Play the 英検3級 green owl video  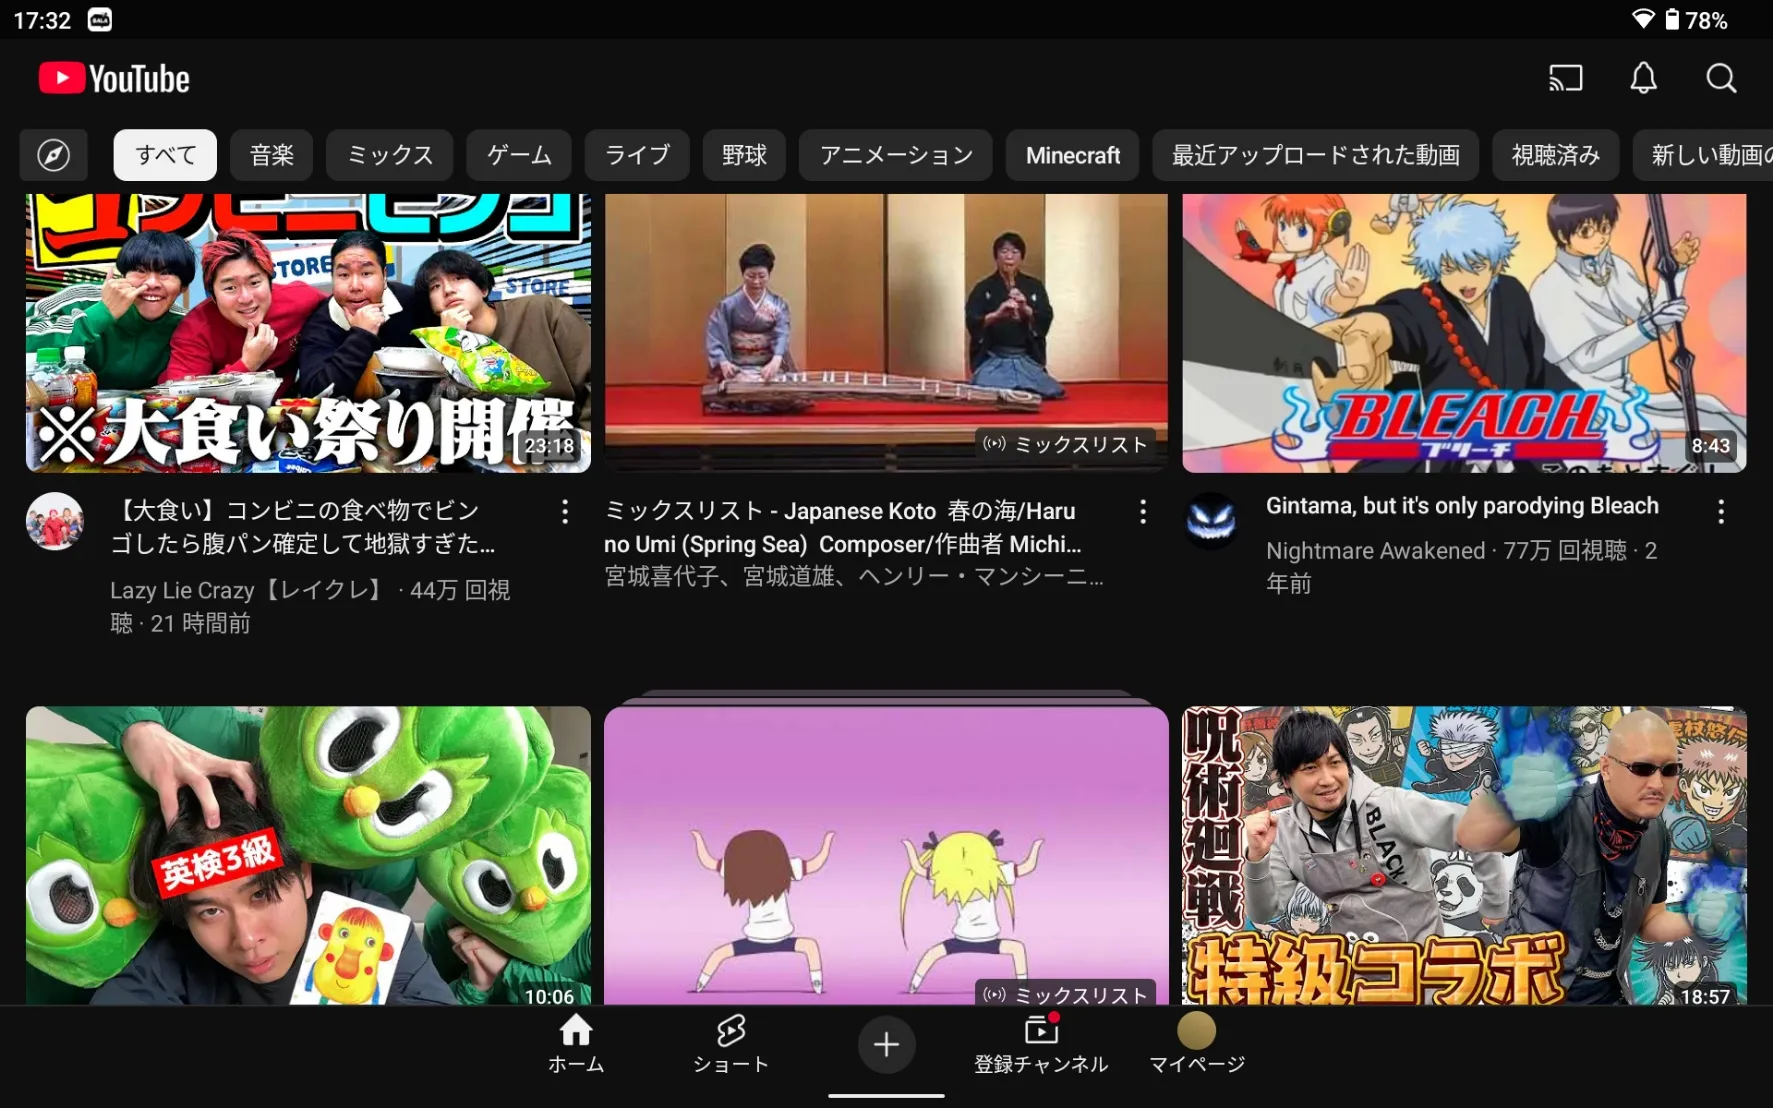(308, 856)
